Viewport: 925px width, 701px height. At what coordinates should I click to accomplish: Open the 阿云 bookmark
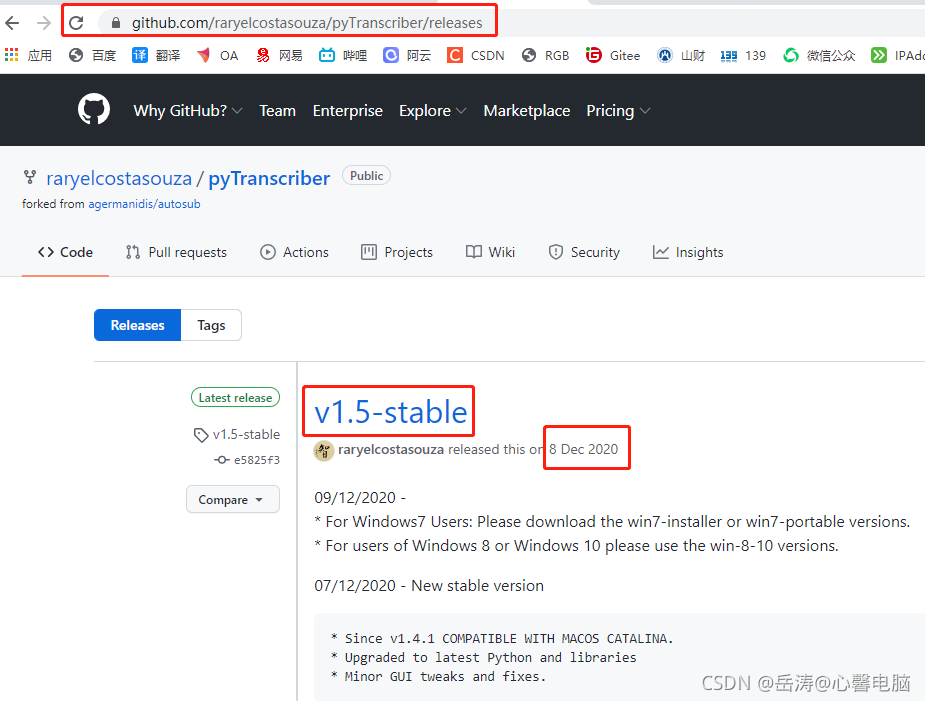407,55
